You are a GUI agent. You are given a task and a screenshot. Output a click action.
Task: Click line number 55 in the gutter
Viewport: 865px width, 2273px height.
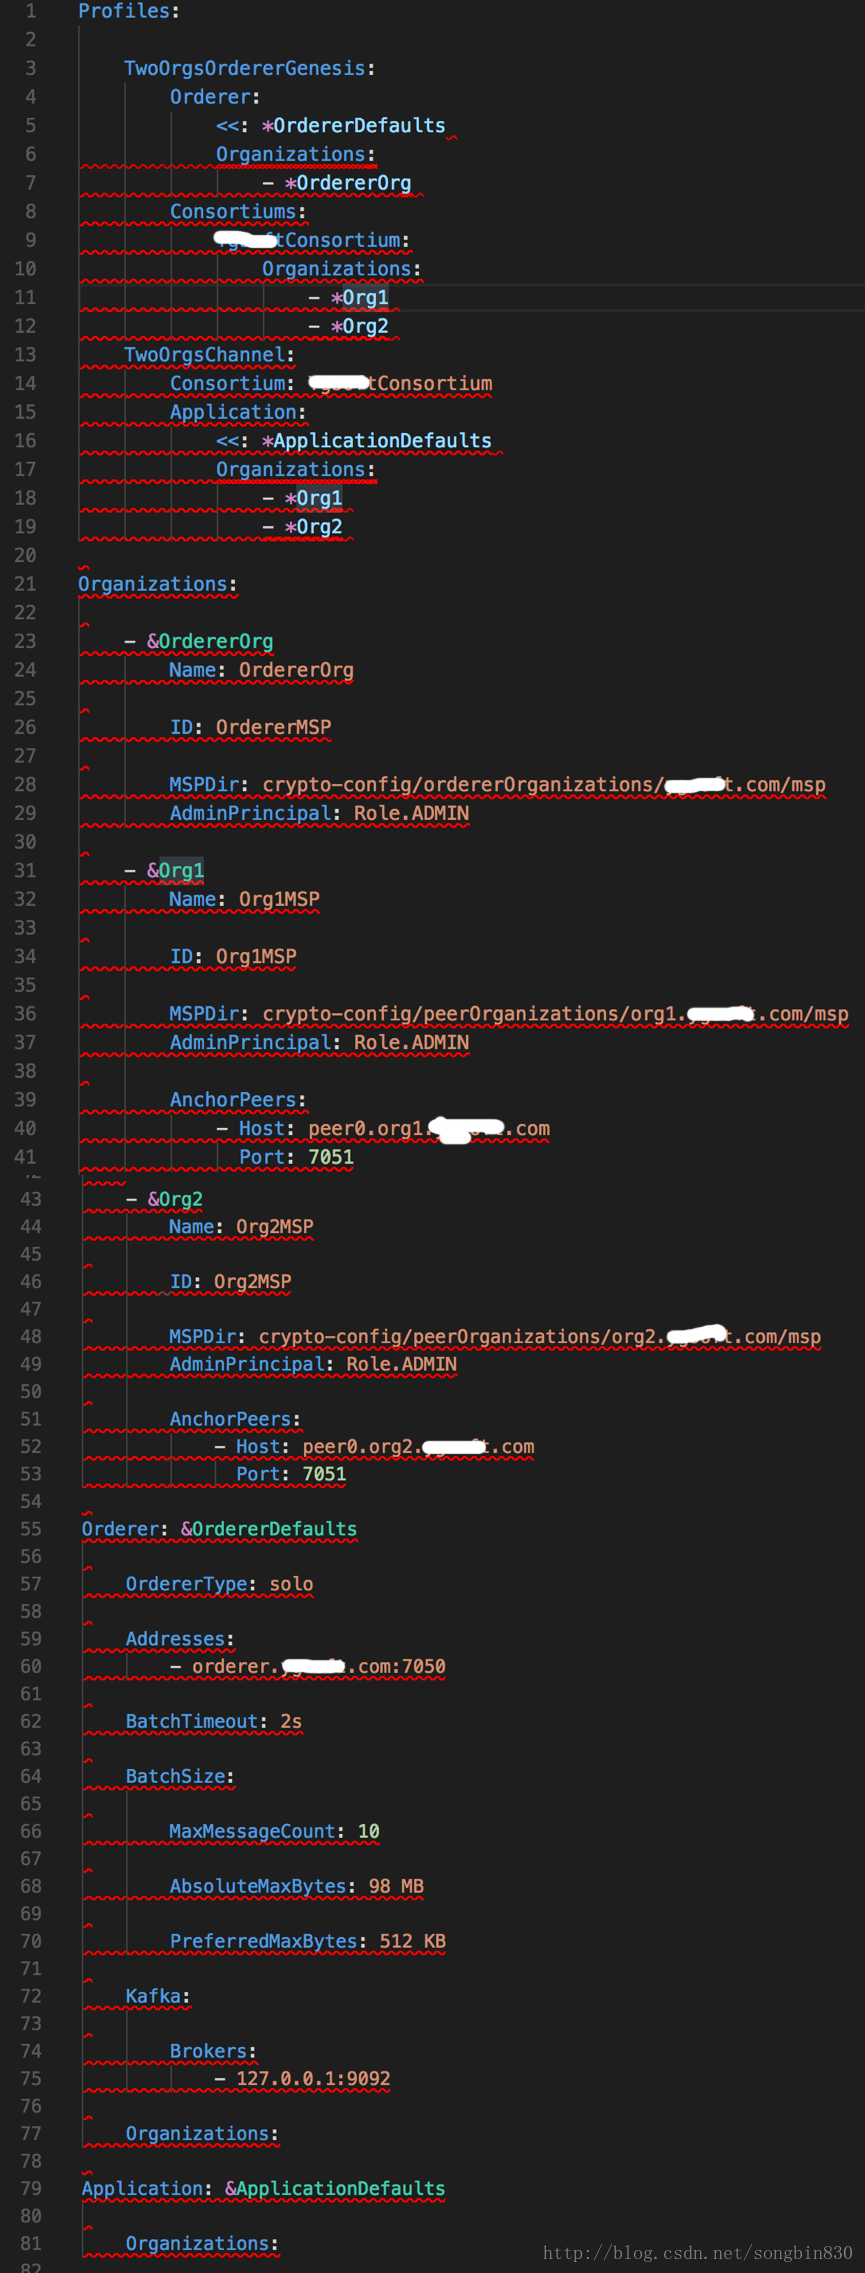(x=31, y=1529)
